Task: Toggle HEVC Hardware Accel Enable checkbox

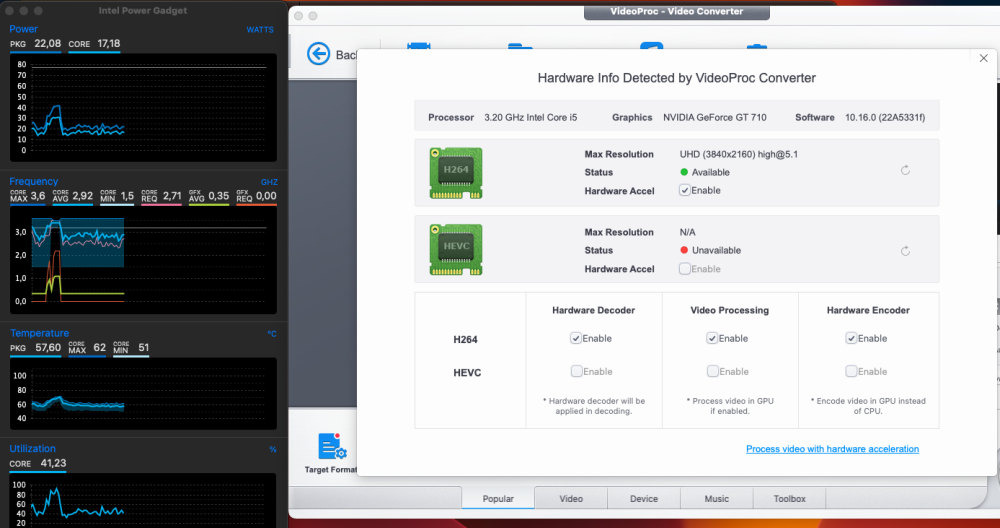Action: tap(684, 268)
